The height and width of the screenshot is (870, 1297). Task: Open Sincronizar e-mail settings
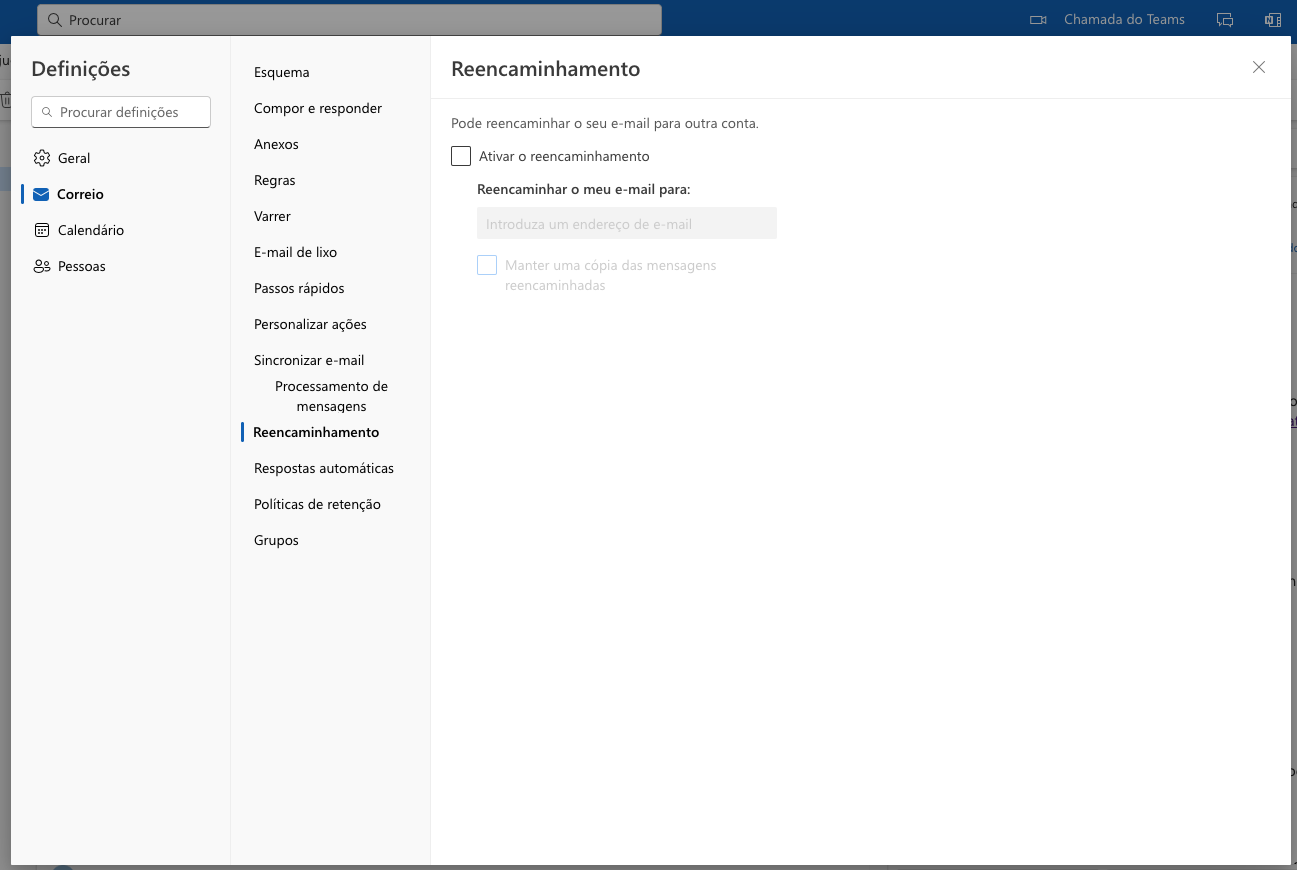pyautogui.click(x=309, y=360)
